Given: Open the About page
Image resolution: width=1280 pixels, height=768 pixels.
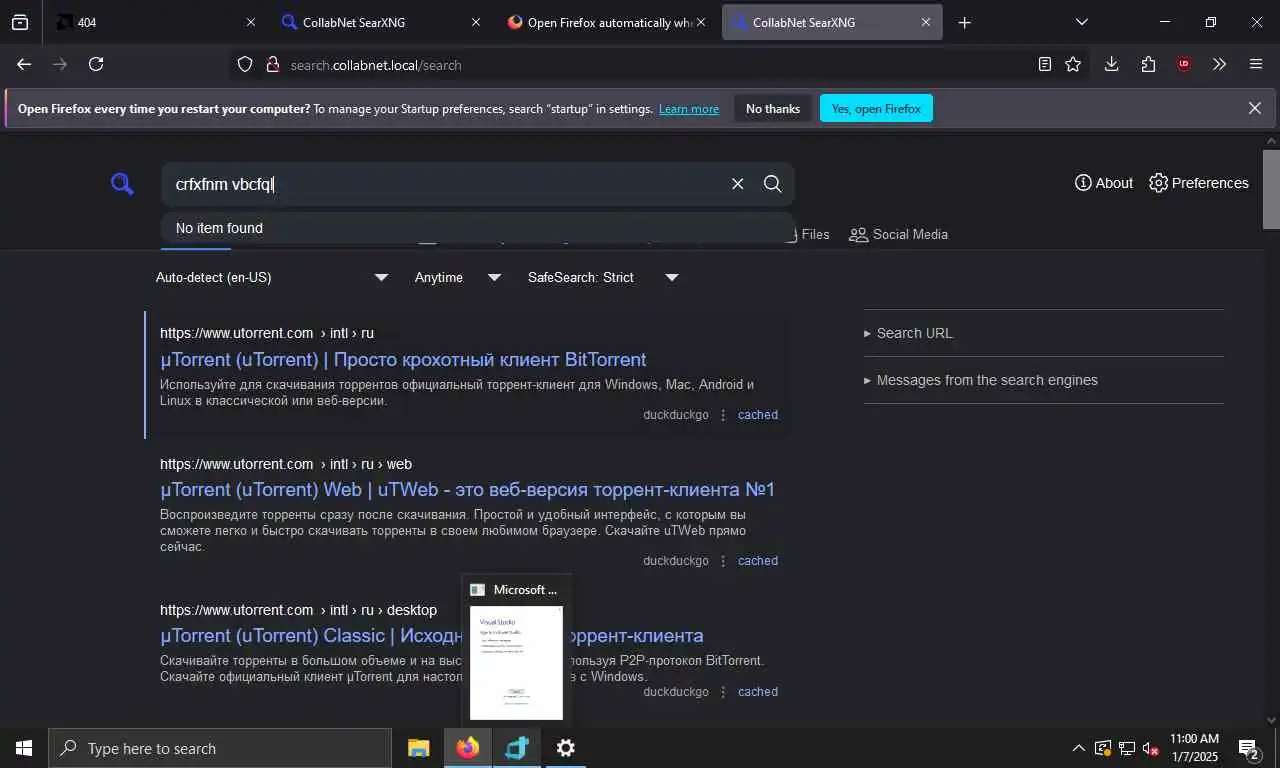Looking at the screenshot, I should (x=1104, y=183).
